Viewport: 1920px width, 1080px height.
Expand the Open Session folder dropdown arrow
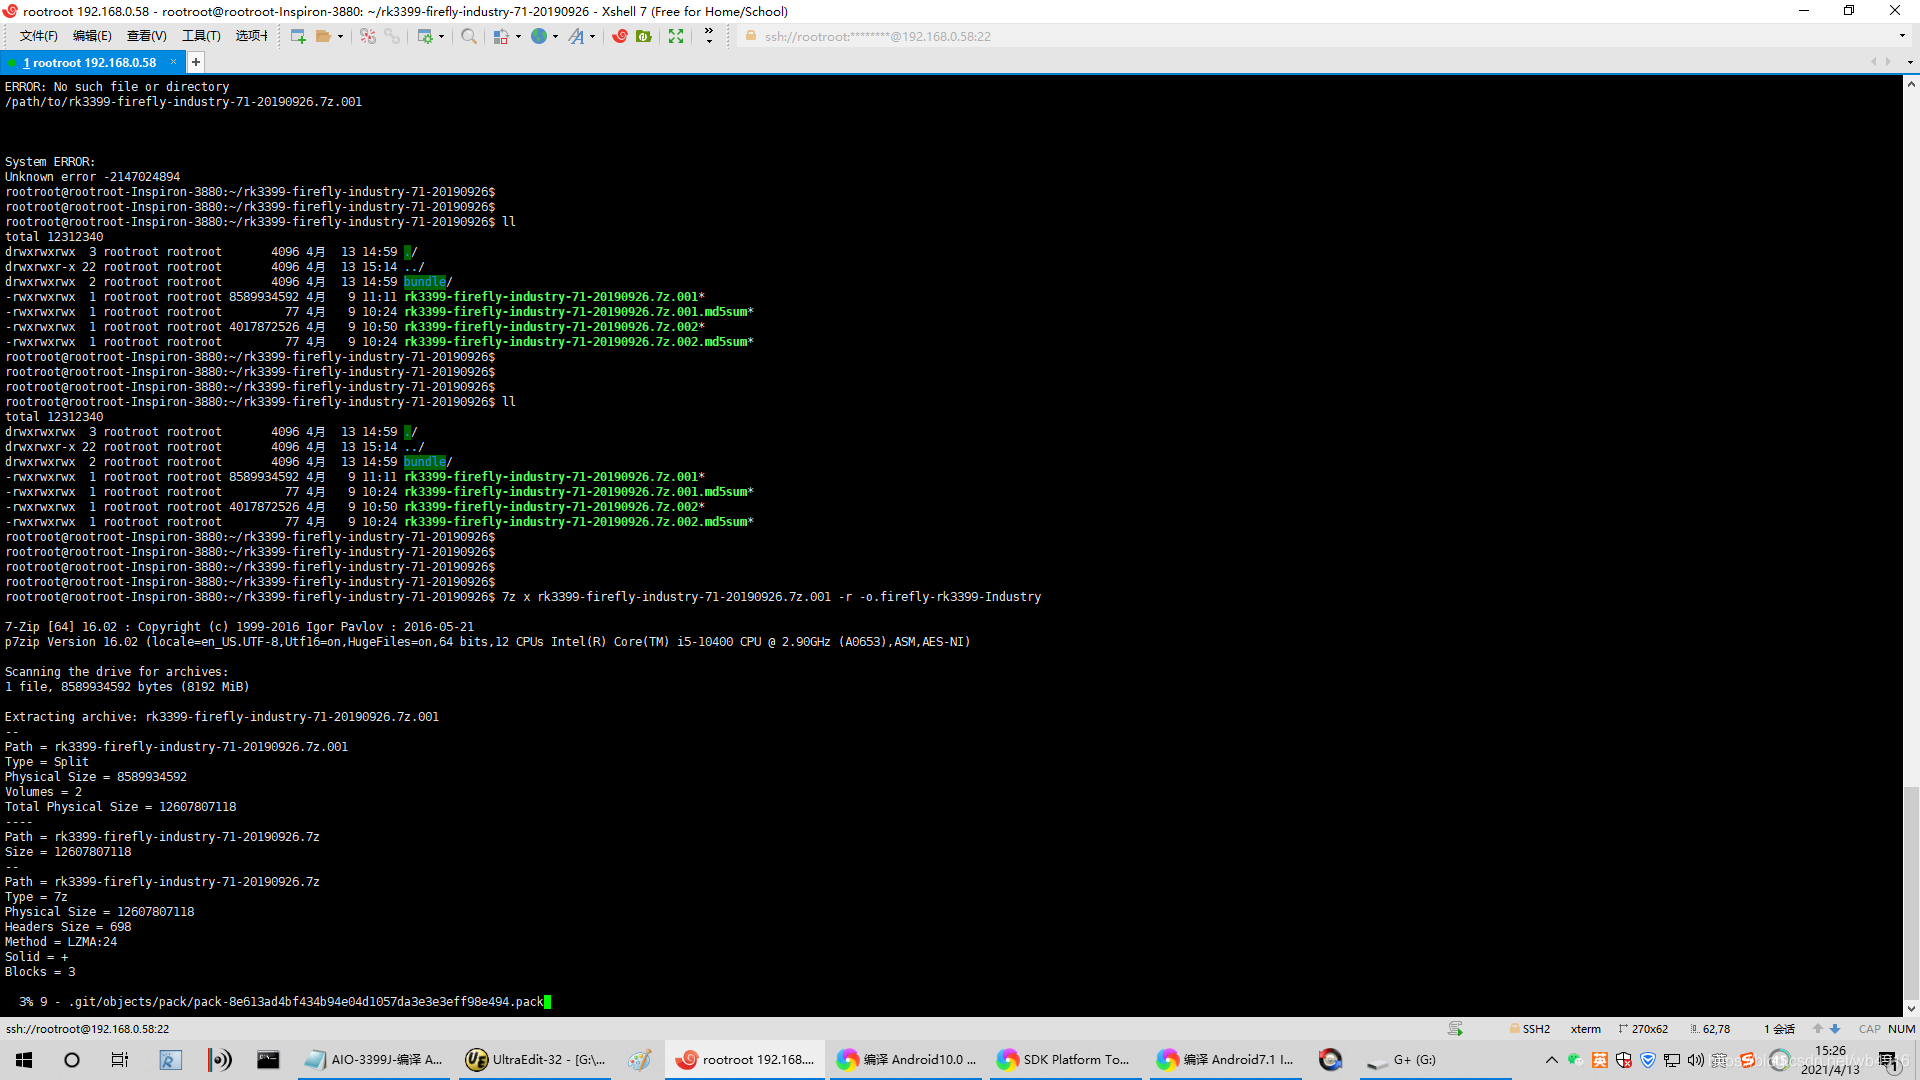(340, 36)
